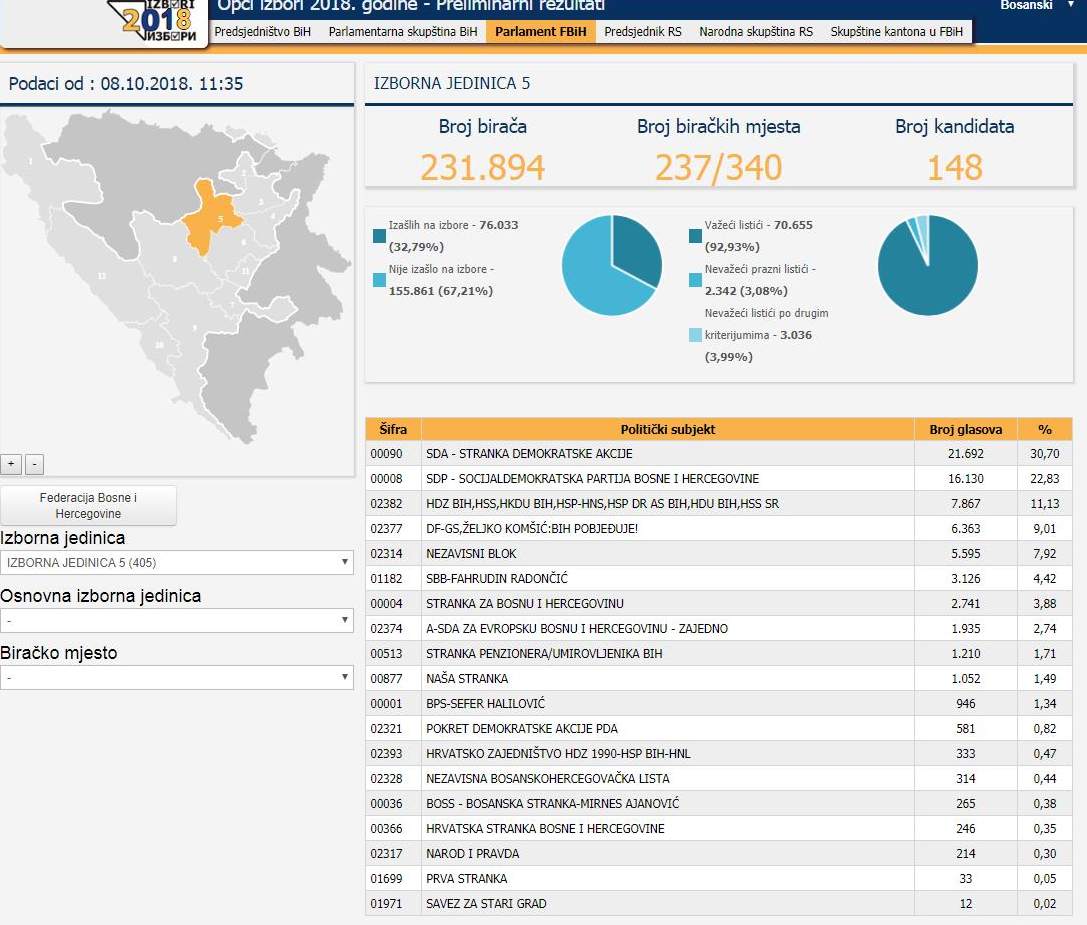Image resolution: width=1087 pixels, height=925 pixels.
Task: Click the valid ballots pie chart
Action: click(928, 265)
